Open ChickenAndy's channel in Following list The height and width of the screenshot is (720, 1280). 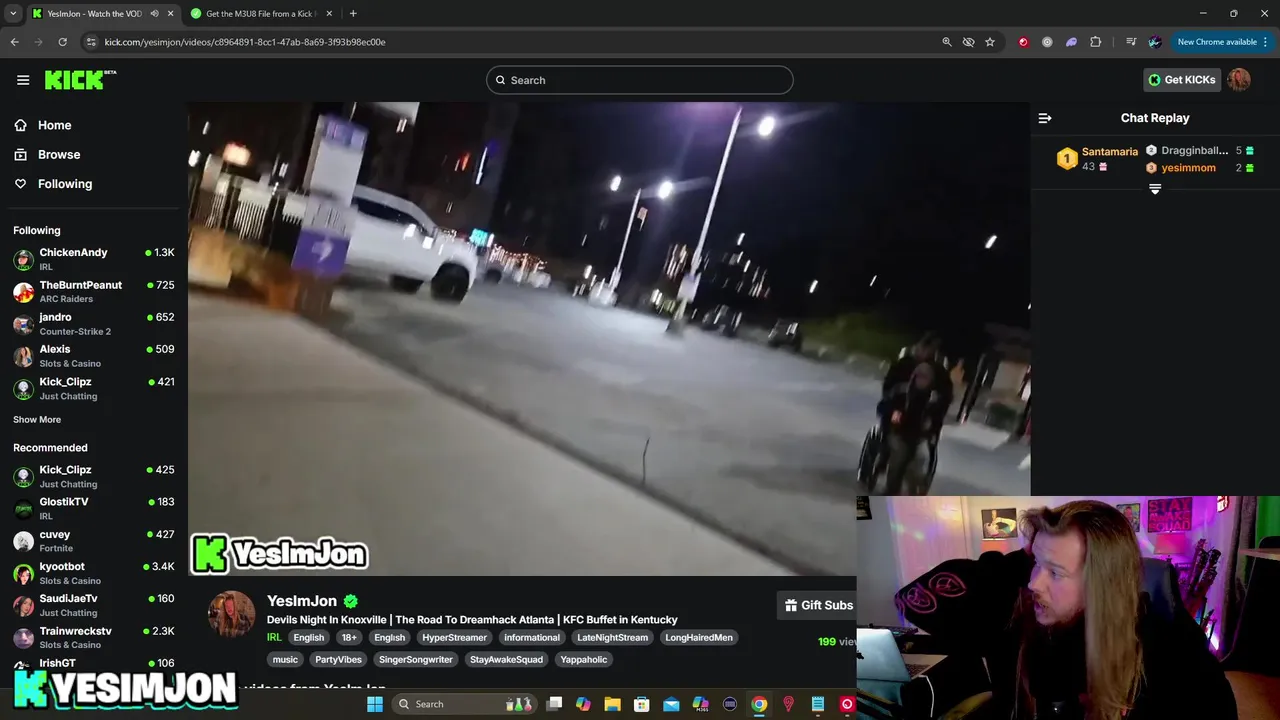pyautogui.click(x=94, y=259)
